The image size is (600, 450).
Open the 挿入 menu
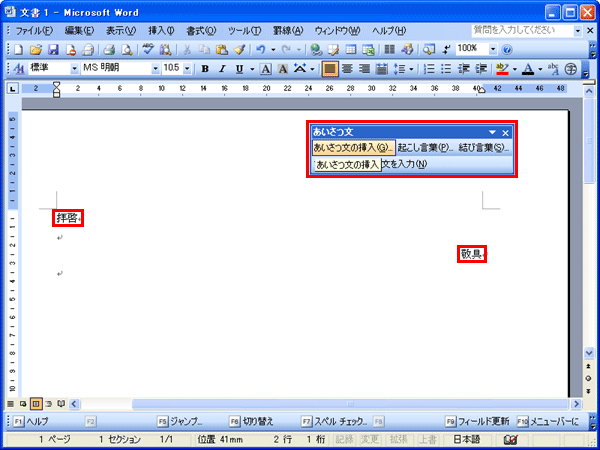161,31
